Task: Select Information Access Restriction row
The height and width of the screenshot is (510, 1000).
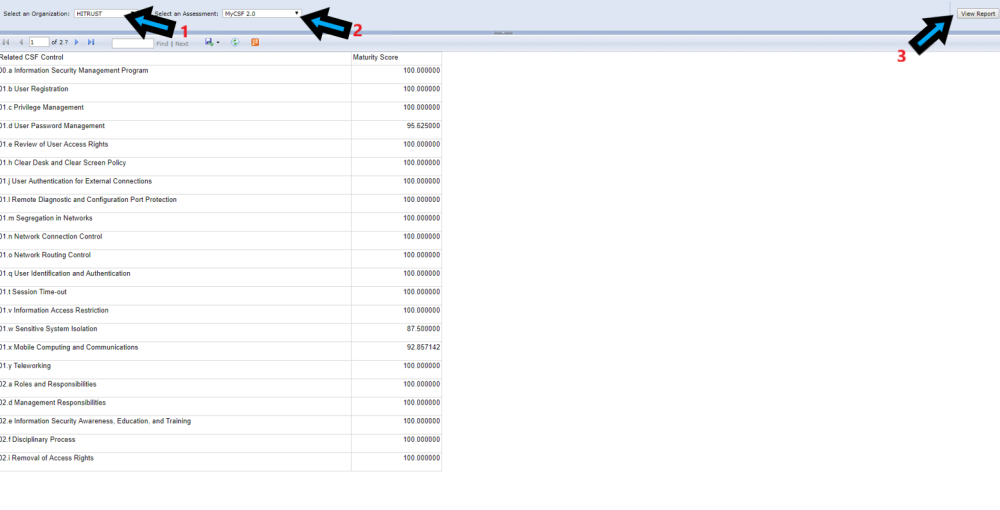Action: [220, 314]
